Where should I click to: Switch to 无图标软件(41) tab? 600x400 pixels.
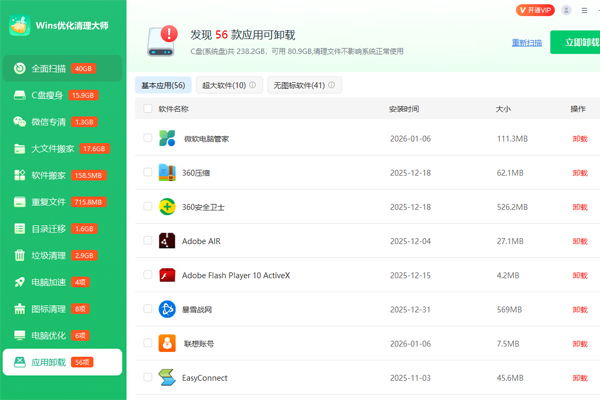click(305, 85)
